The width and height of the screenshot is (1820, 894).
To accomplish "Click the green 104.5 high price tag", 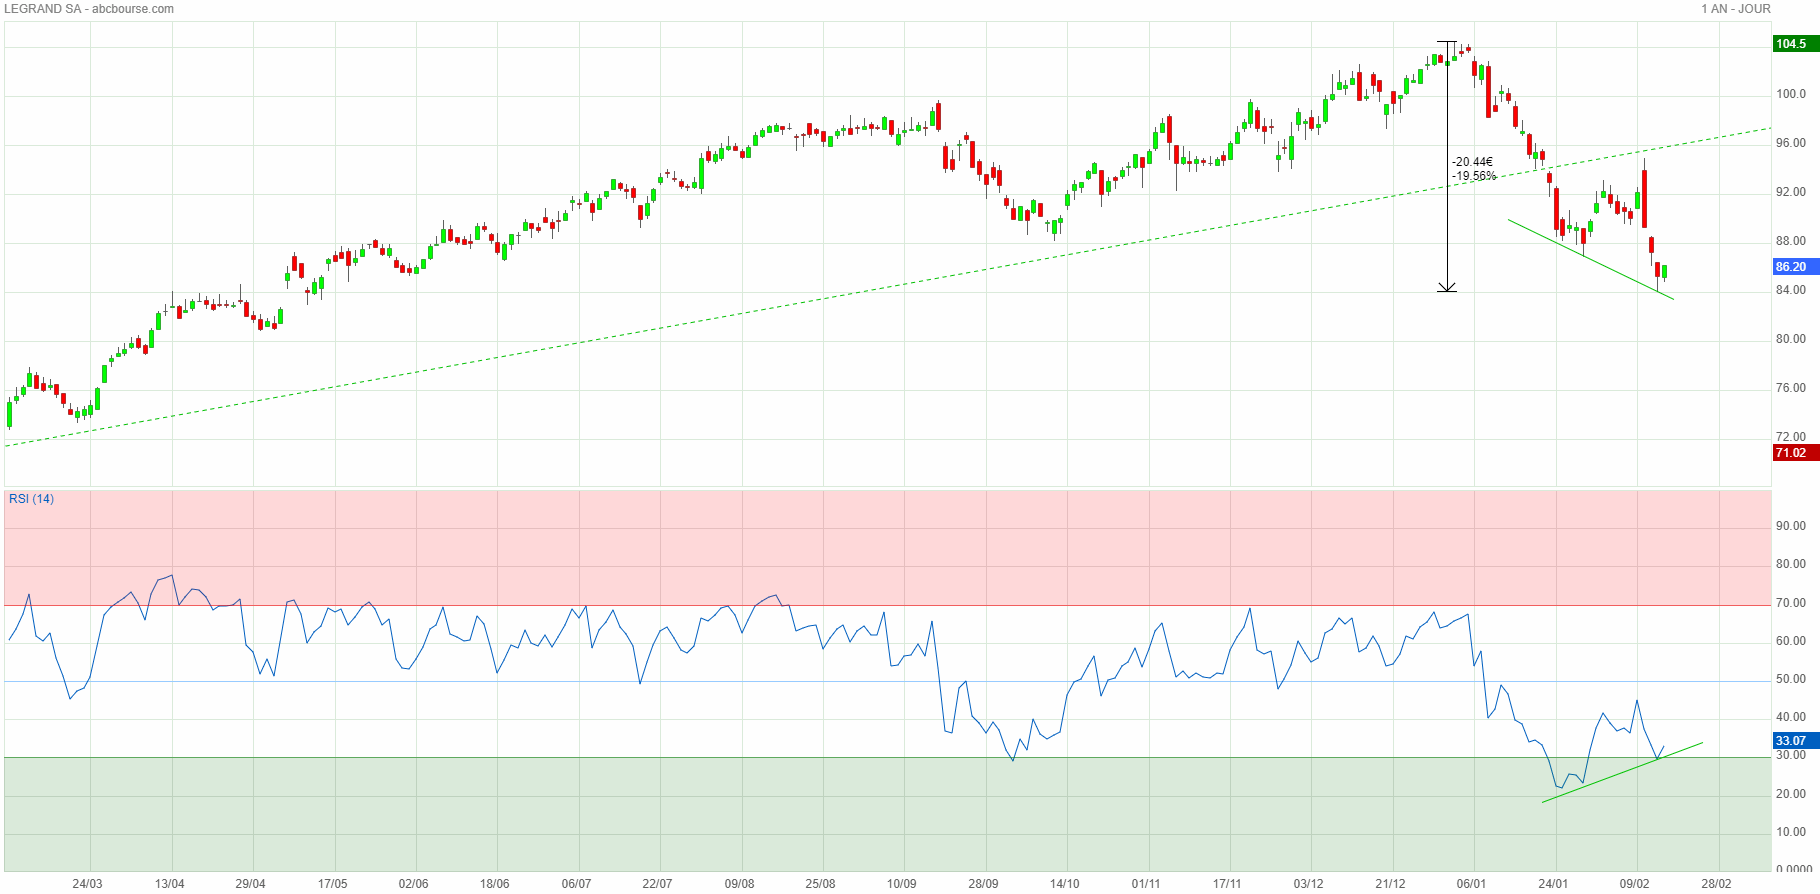I will click(1794, 44).
